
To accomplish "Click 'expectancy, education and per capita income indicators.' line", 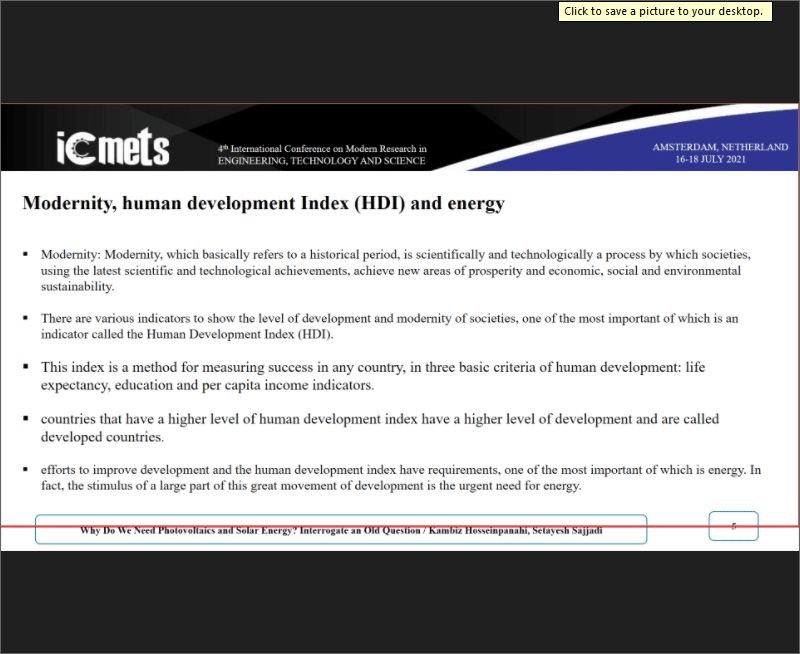I will (207, 385).
